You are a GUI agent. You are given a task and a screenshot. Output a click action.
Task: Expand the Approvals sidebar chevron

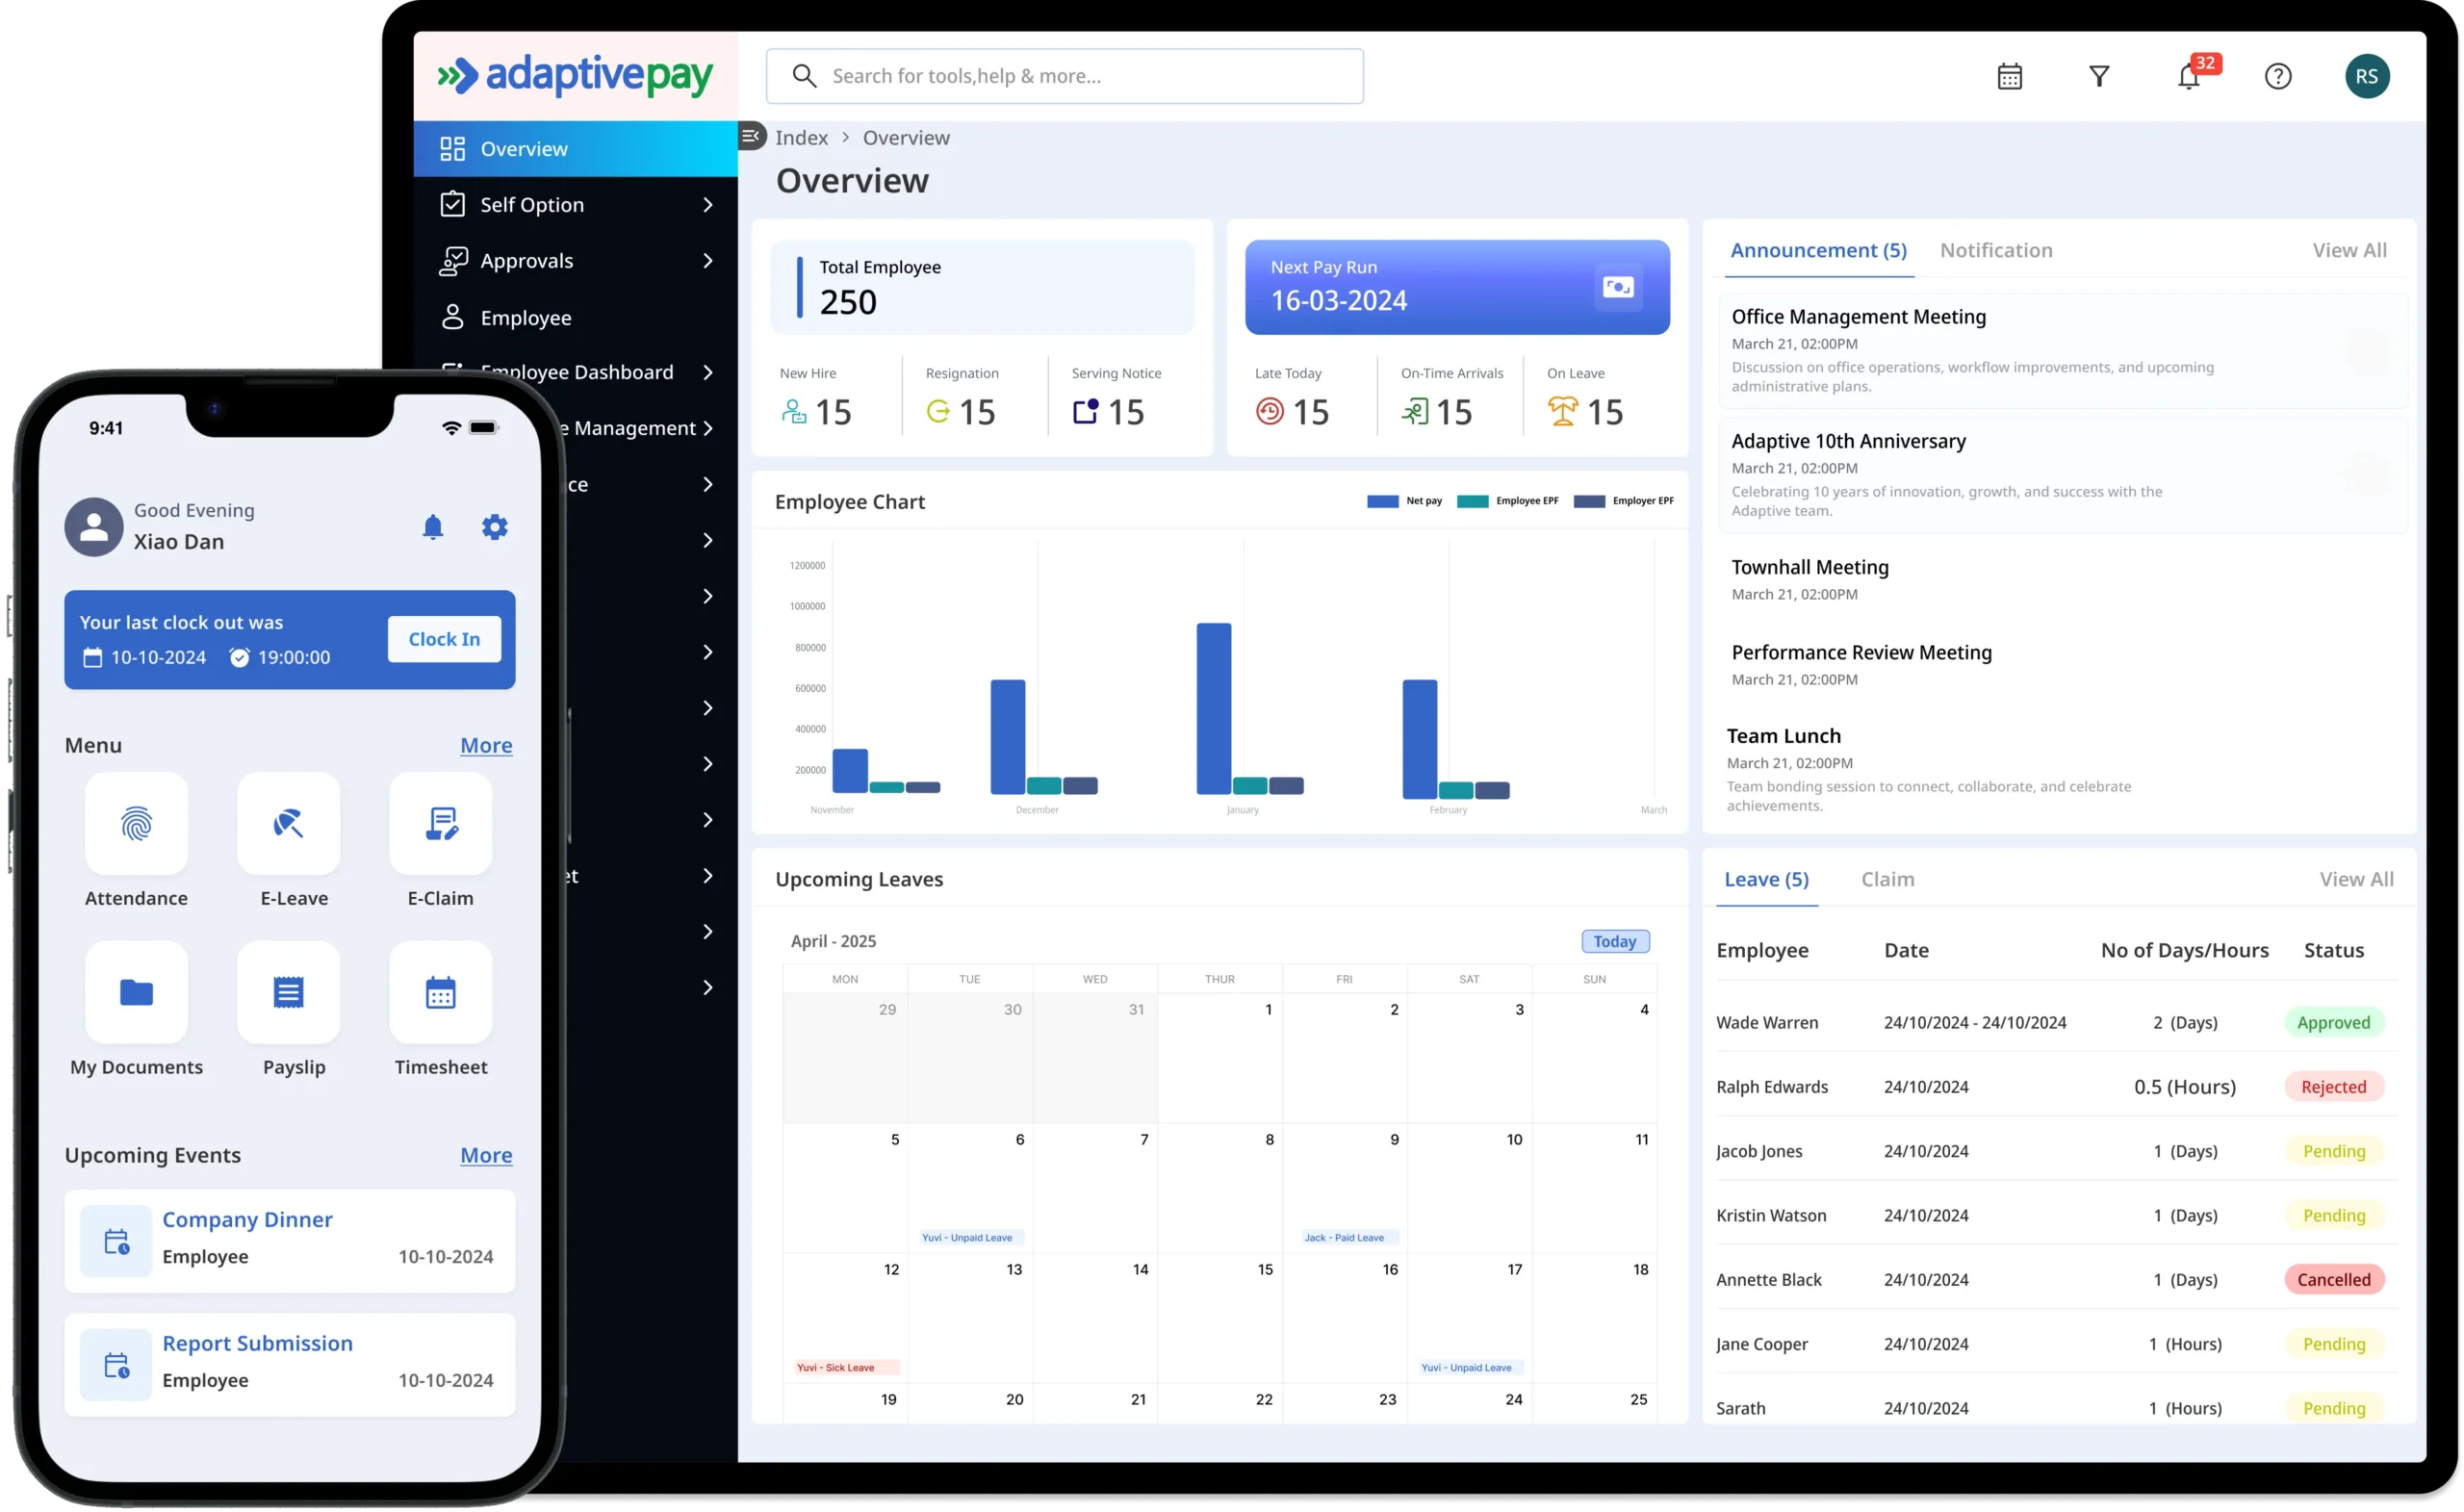tap(708, 261)
